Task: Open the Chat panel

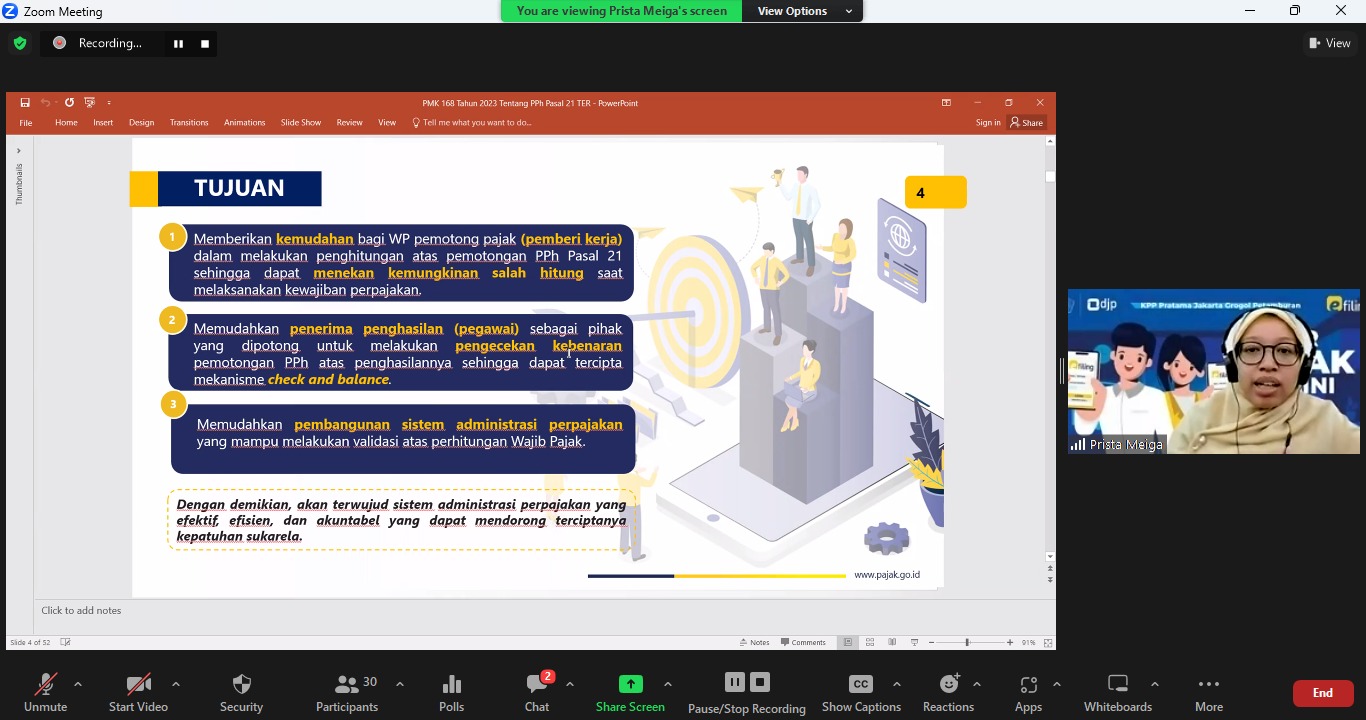Action: pyautogui.click(x=537, y=692)
